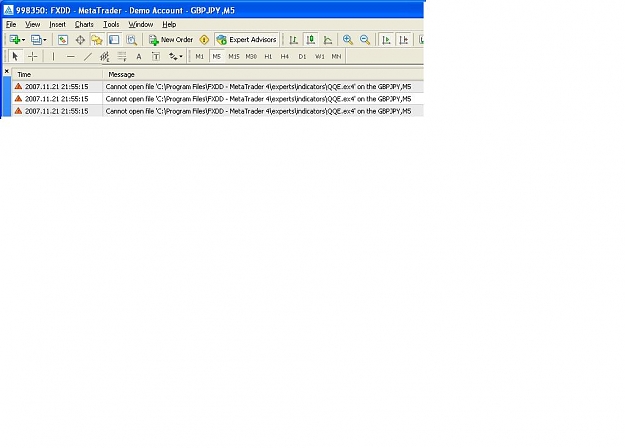
Task: Open the File menu
Action: (x=11, y=24)
